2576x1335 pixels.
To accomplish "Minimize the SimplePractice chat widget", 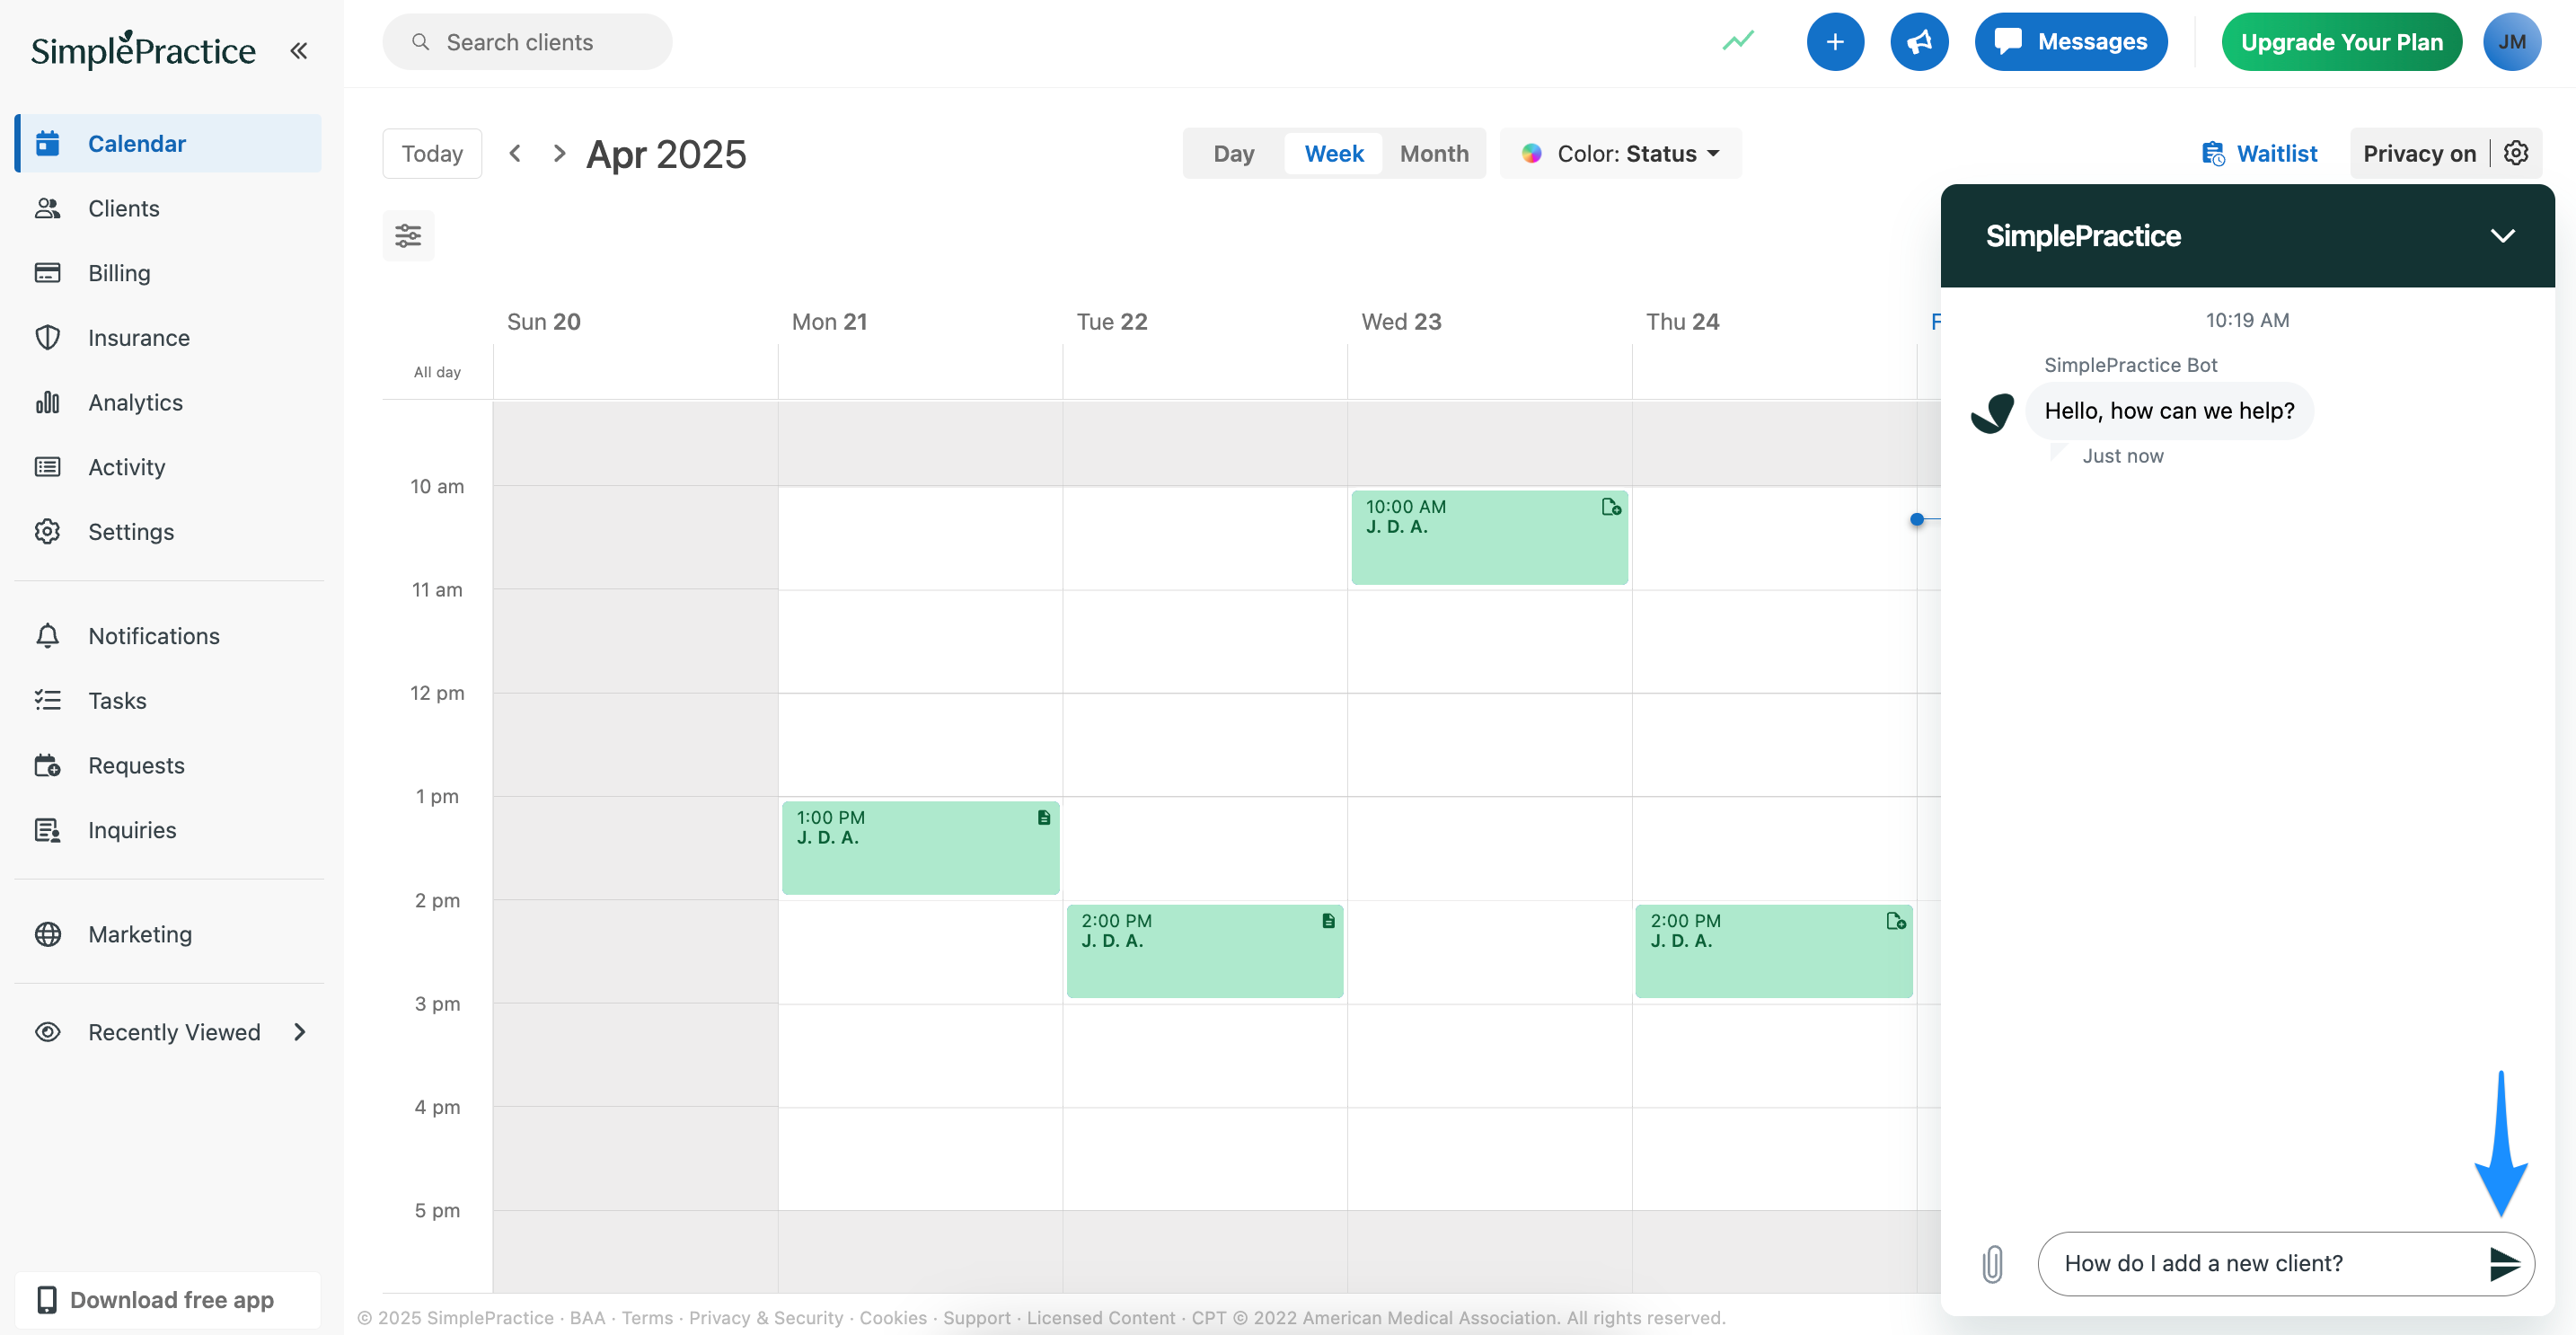I will pos(2502,236).
